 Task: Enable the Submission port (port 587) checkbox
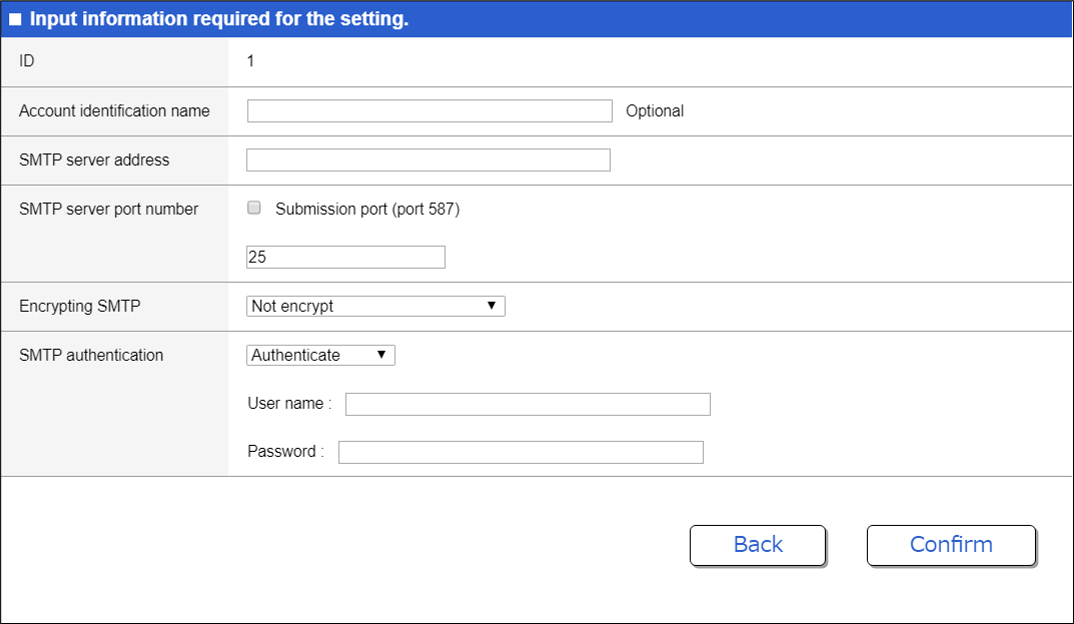(x=253, y=207)
